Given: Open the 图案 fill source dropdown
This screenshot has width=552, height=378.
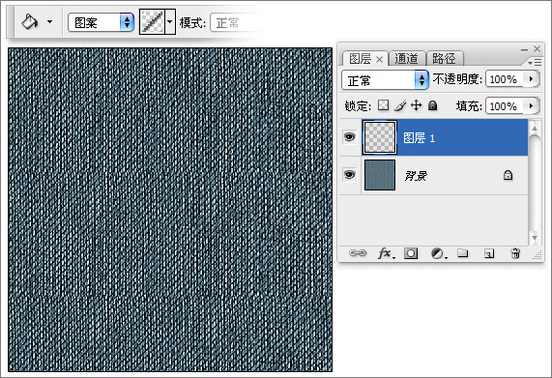Looking at the screenshot, I should (101, 23).
